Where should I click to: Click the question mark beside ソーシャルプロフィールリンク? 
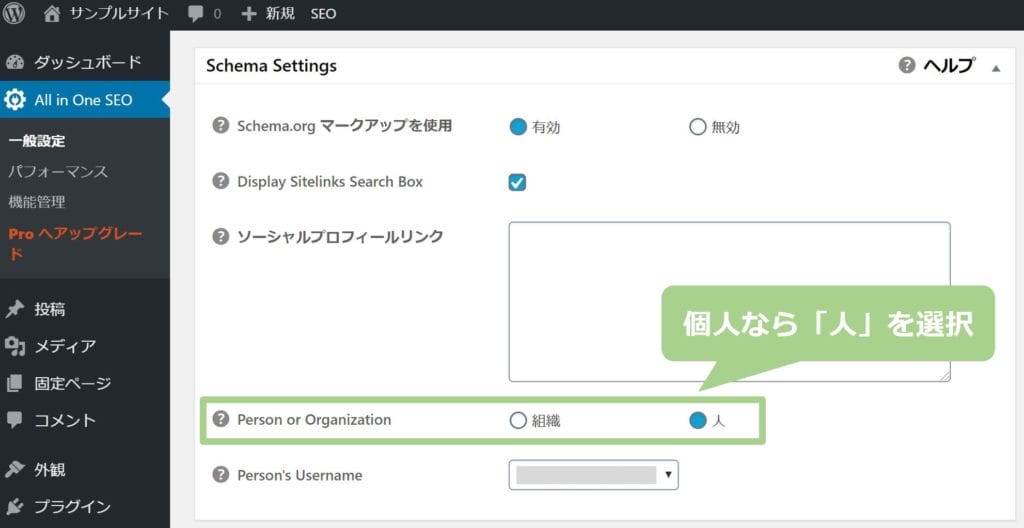(x=221, y=236)
